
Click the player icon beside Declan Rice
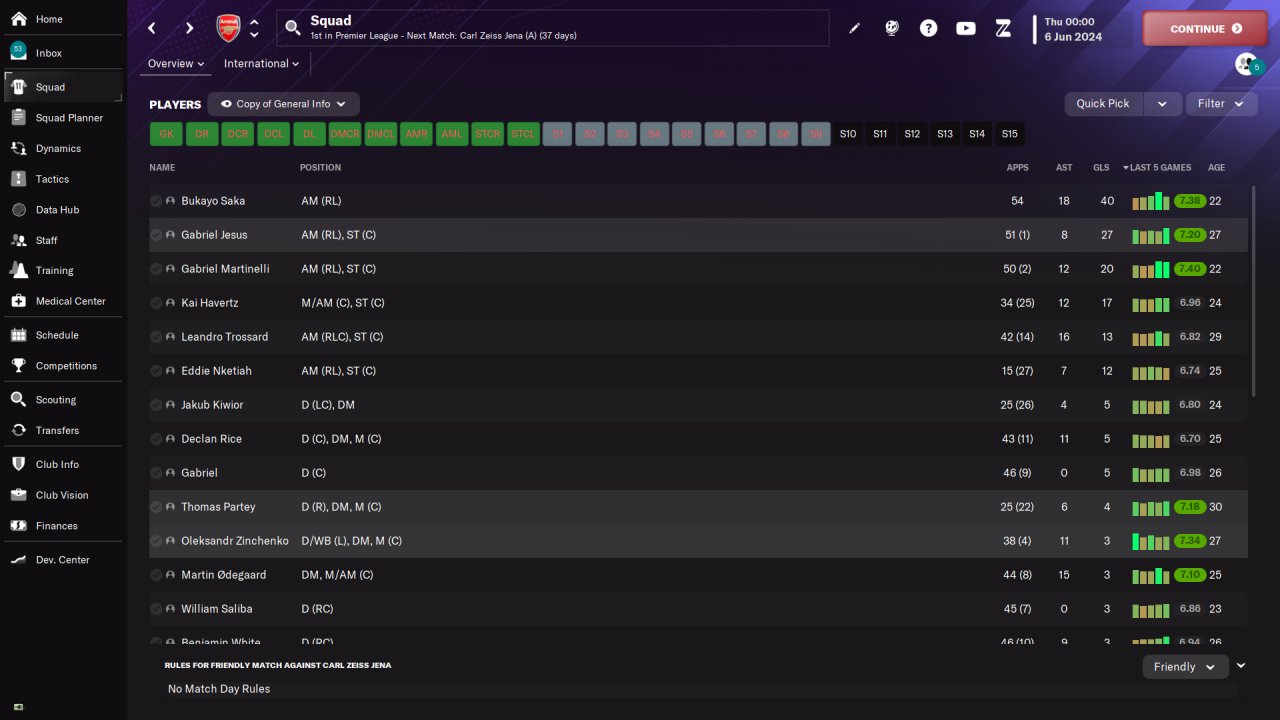point(171,439)
